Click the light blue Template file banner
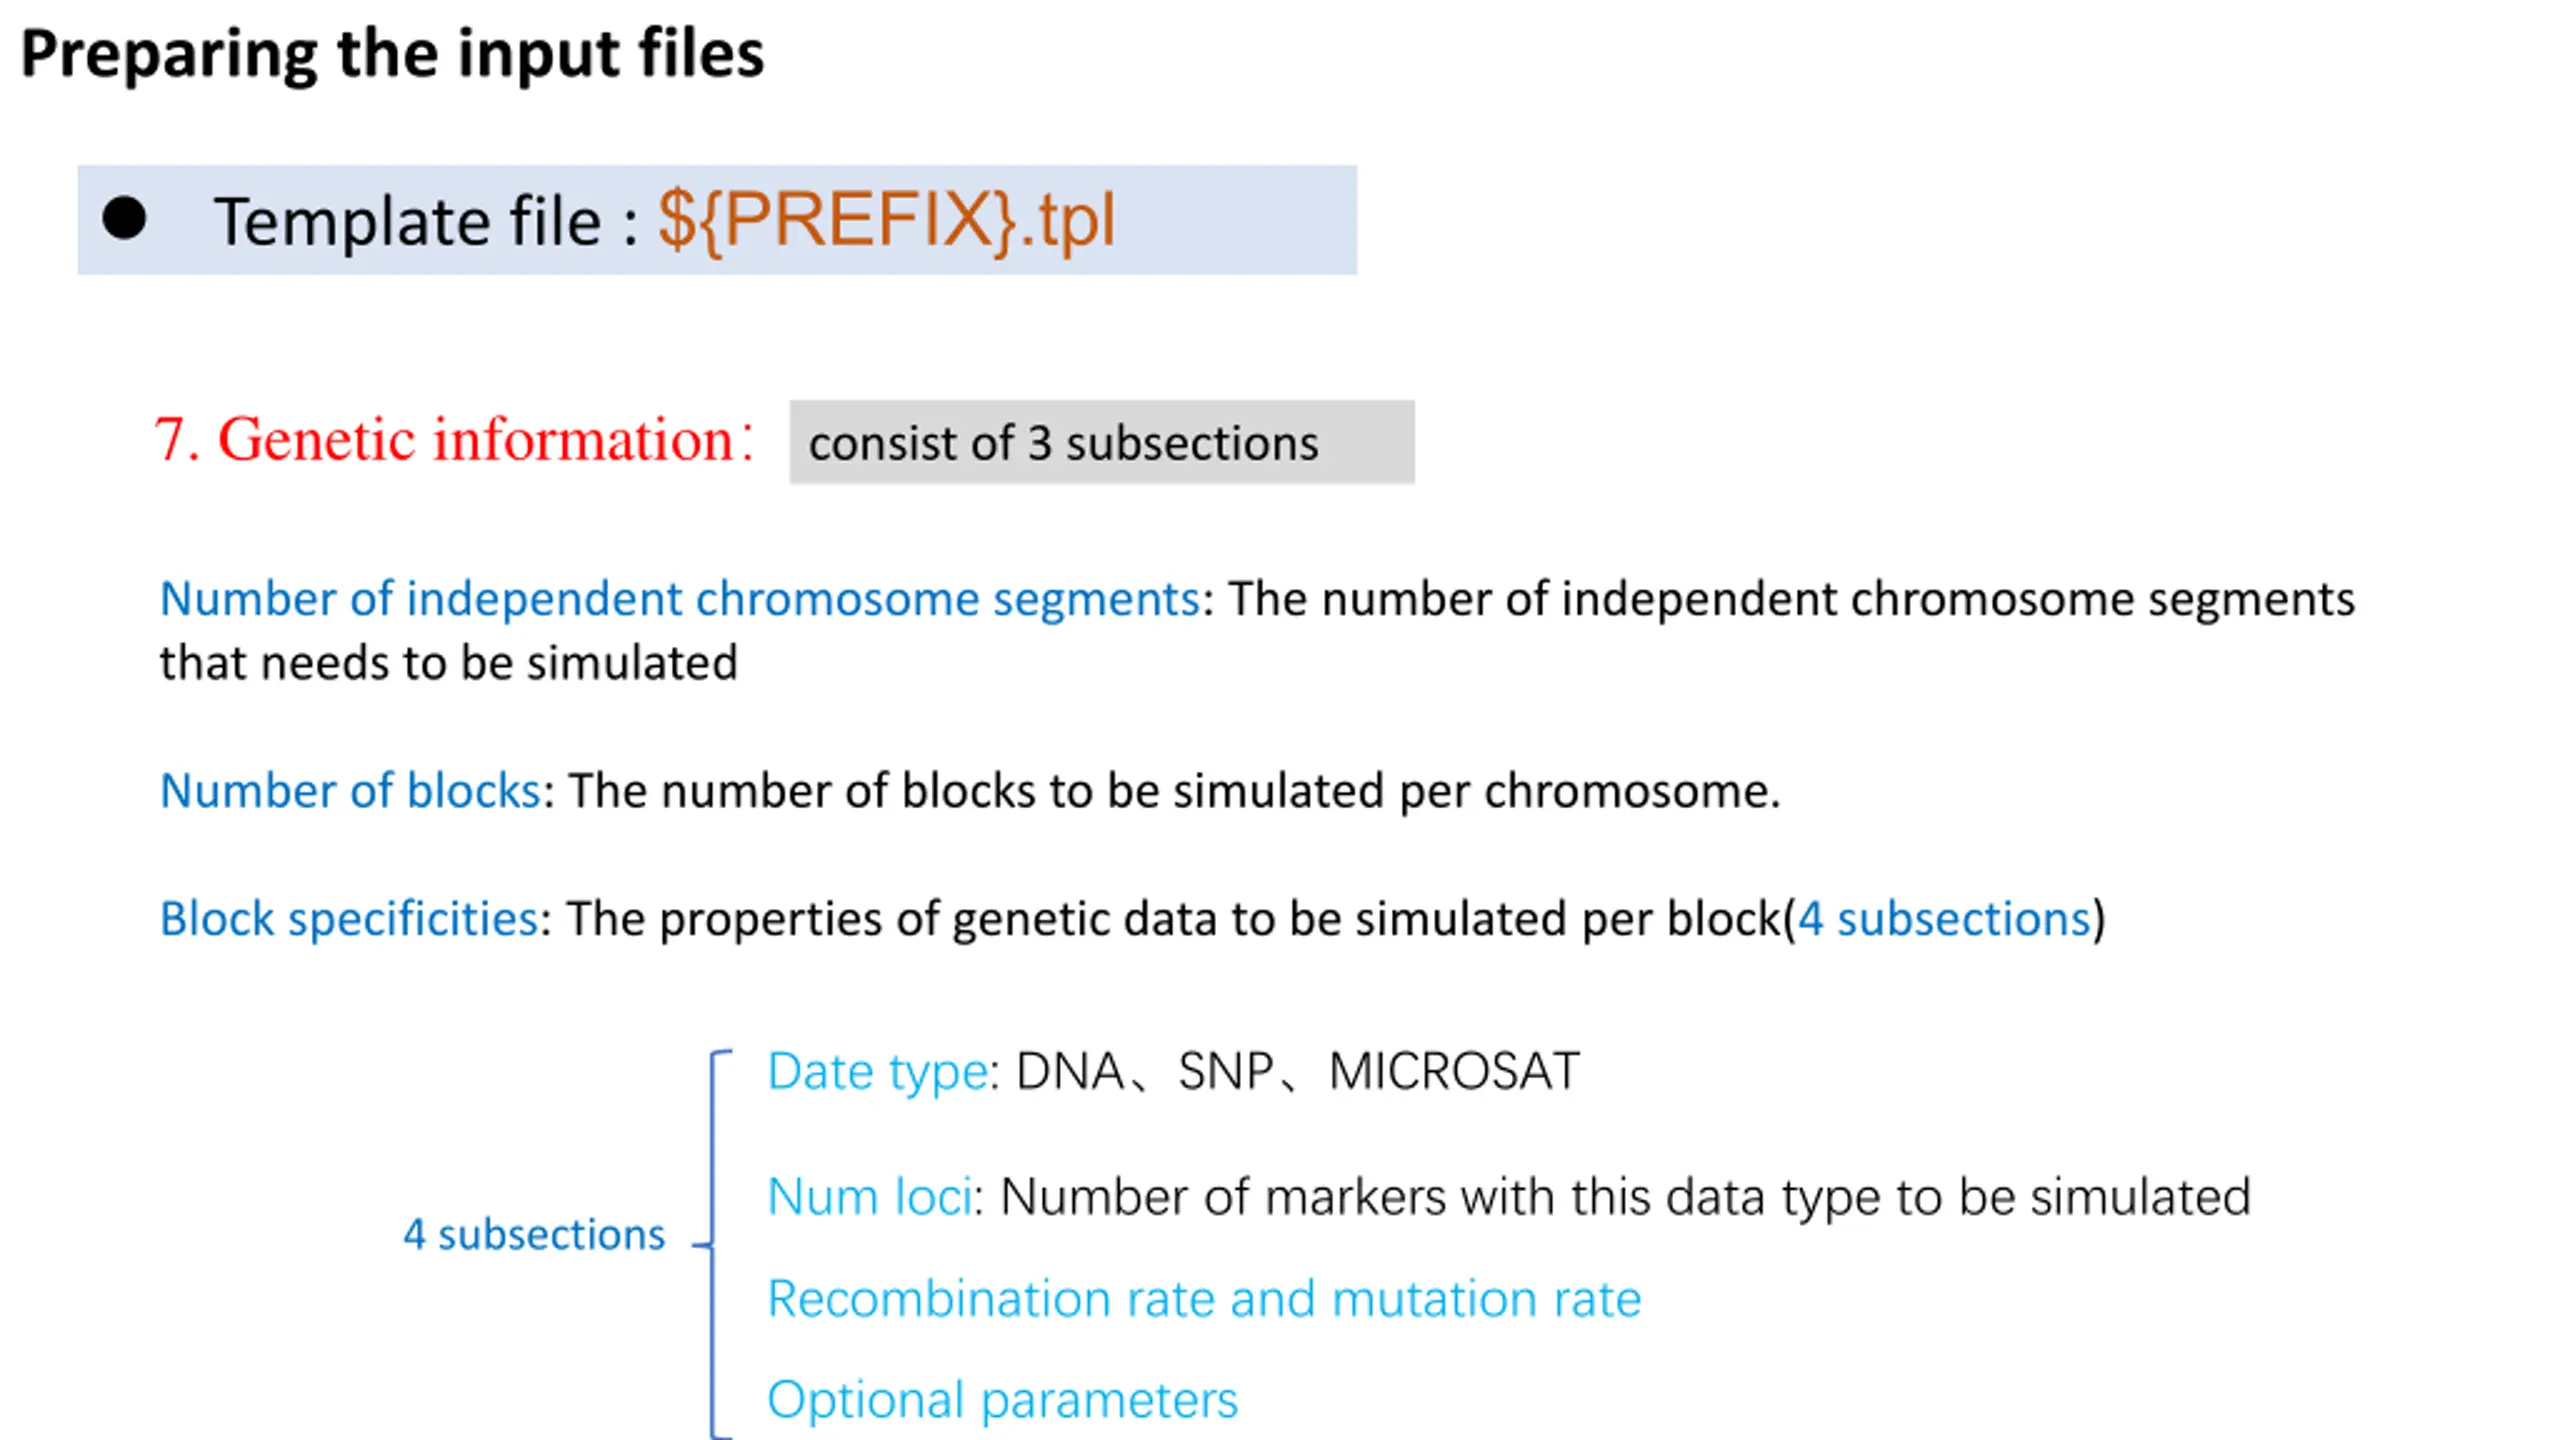 (717, 220)
